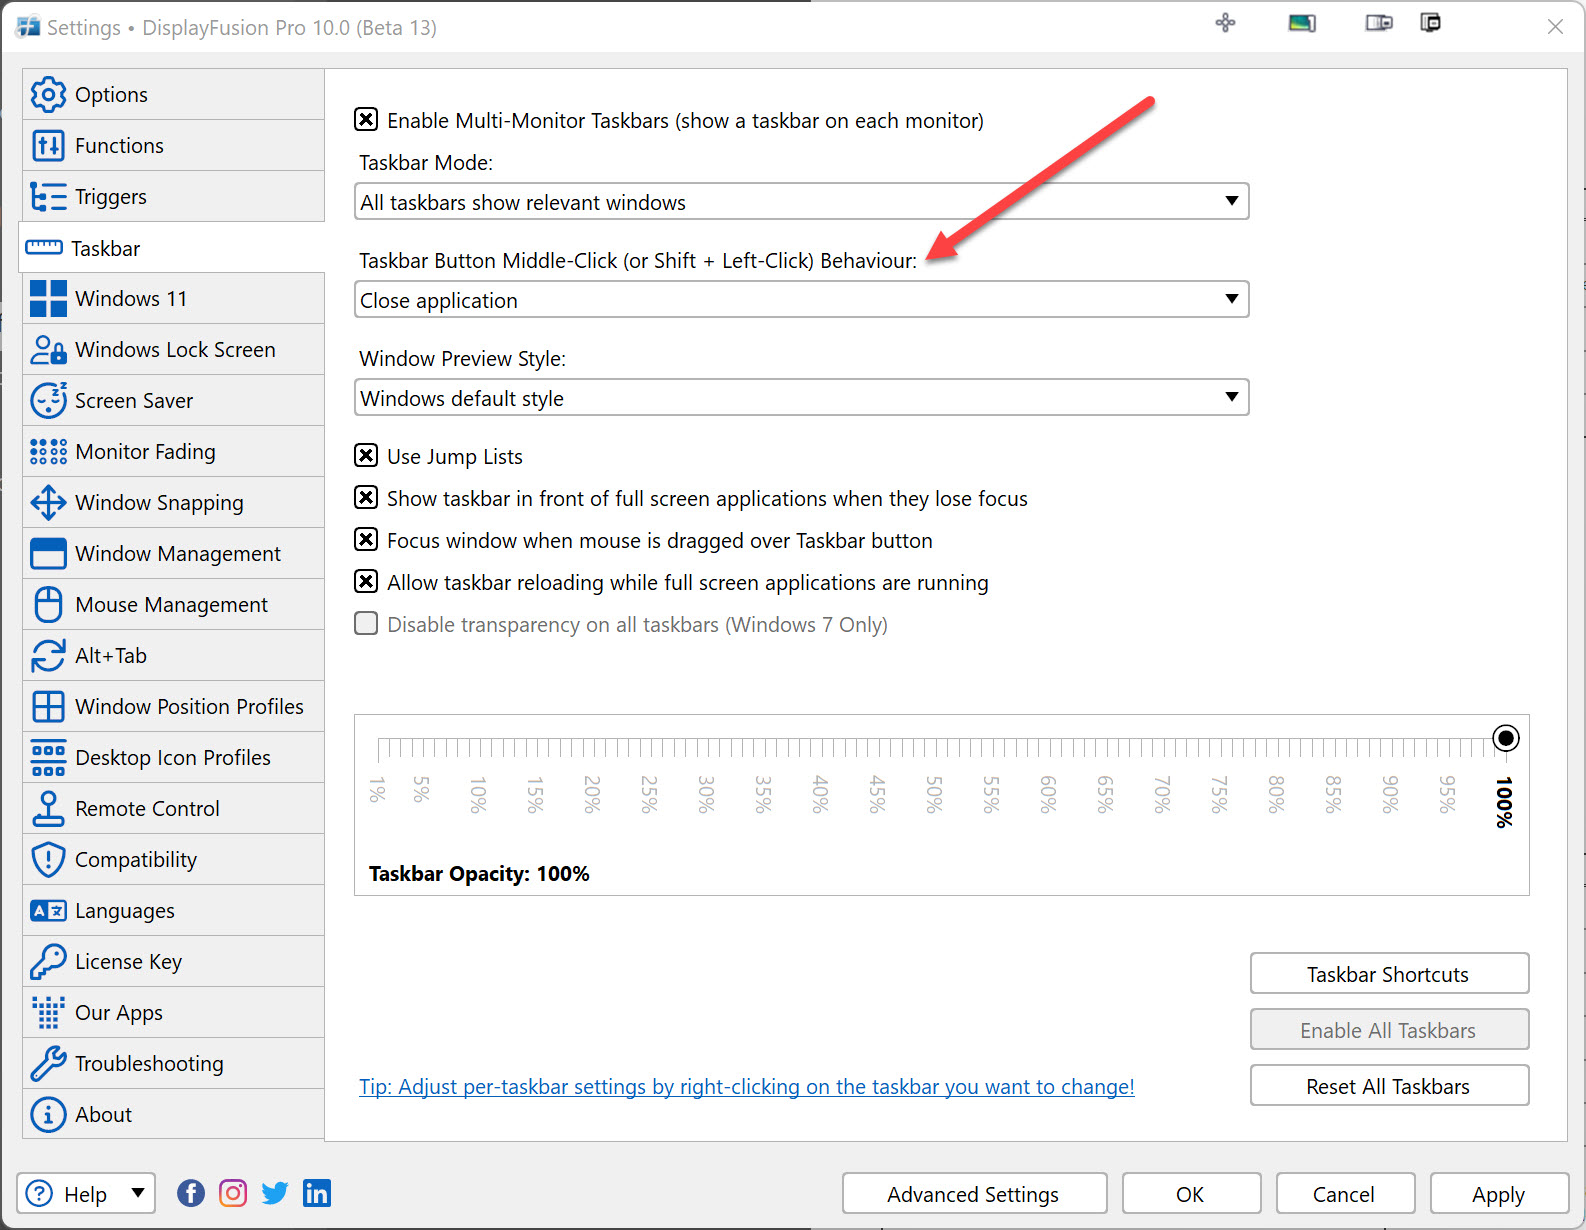Open the Monitor Fading settings tab
The width and height of the screenshot is (1586, 1230).
coord(145,451)
